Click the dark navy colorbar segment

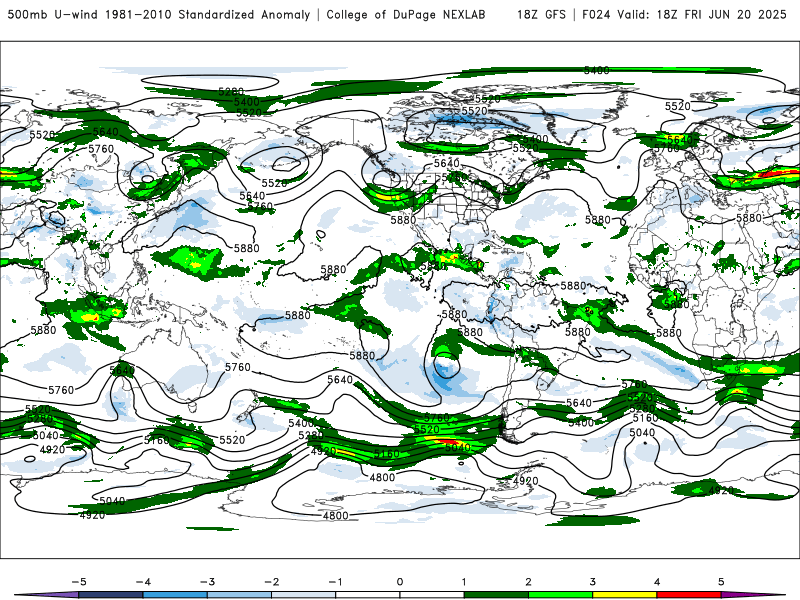[111, 595]
